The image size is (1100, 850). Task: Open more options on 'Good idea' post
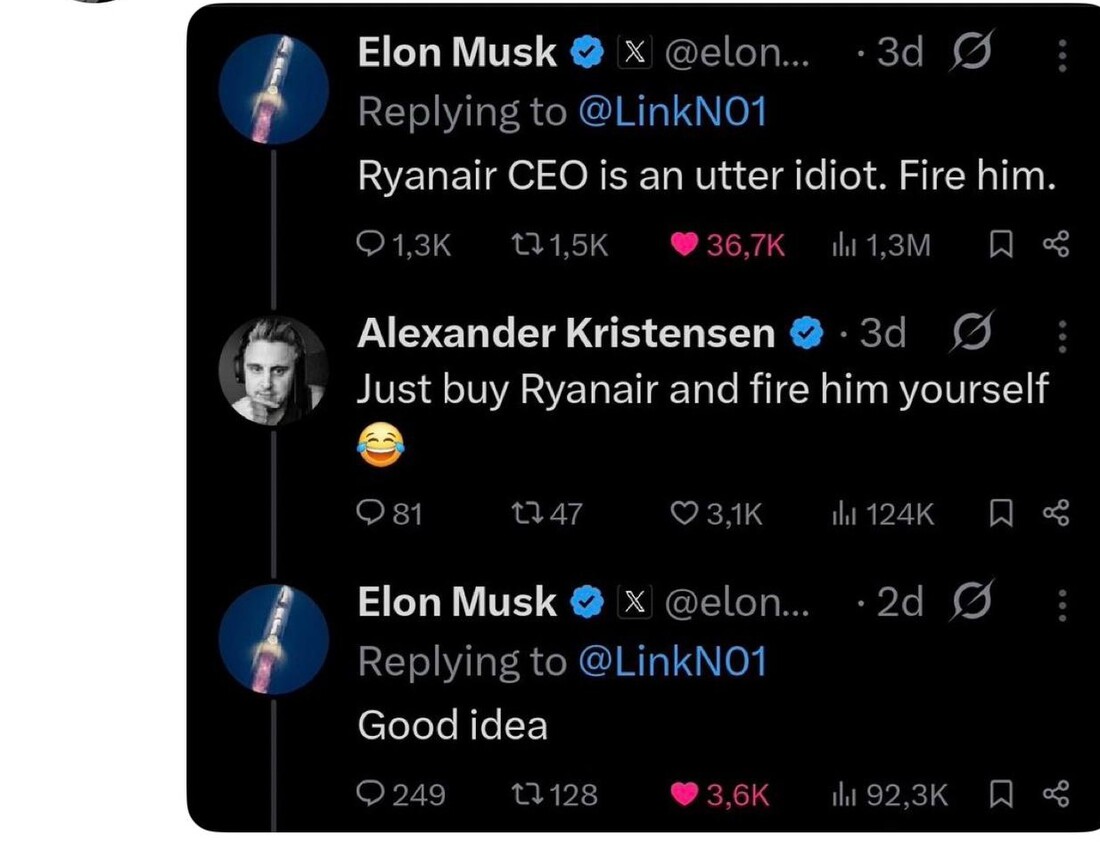[x=1062, y=605]
